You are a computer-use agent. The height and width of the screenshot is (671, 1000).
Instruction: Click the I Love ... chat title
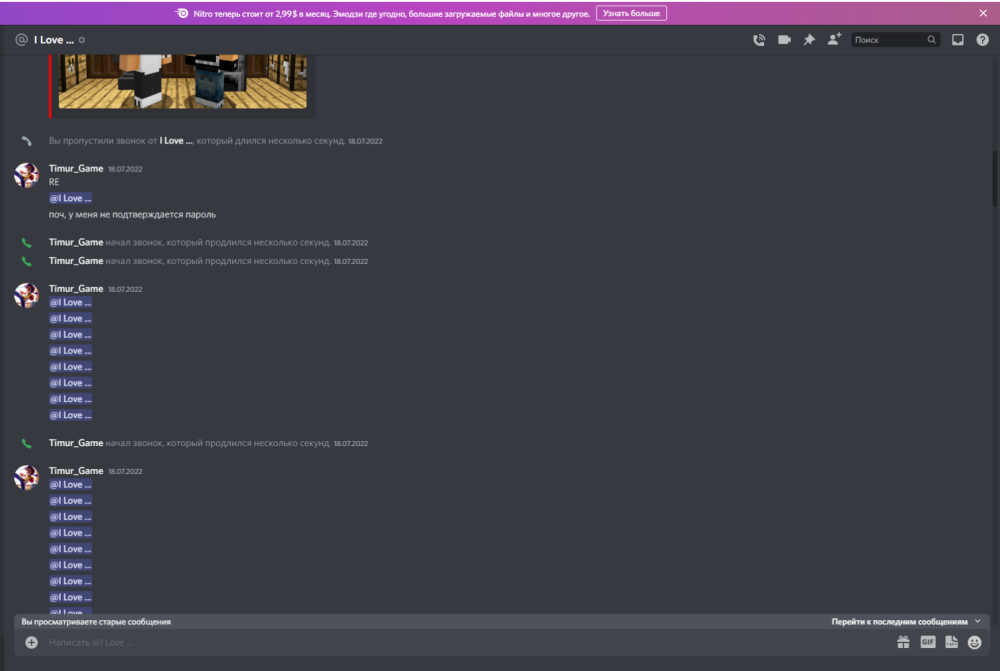click(x=54, y=40)
